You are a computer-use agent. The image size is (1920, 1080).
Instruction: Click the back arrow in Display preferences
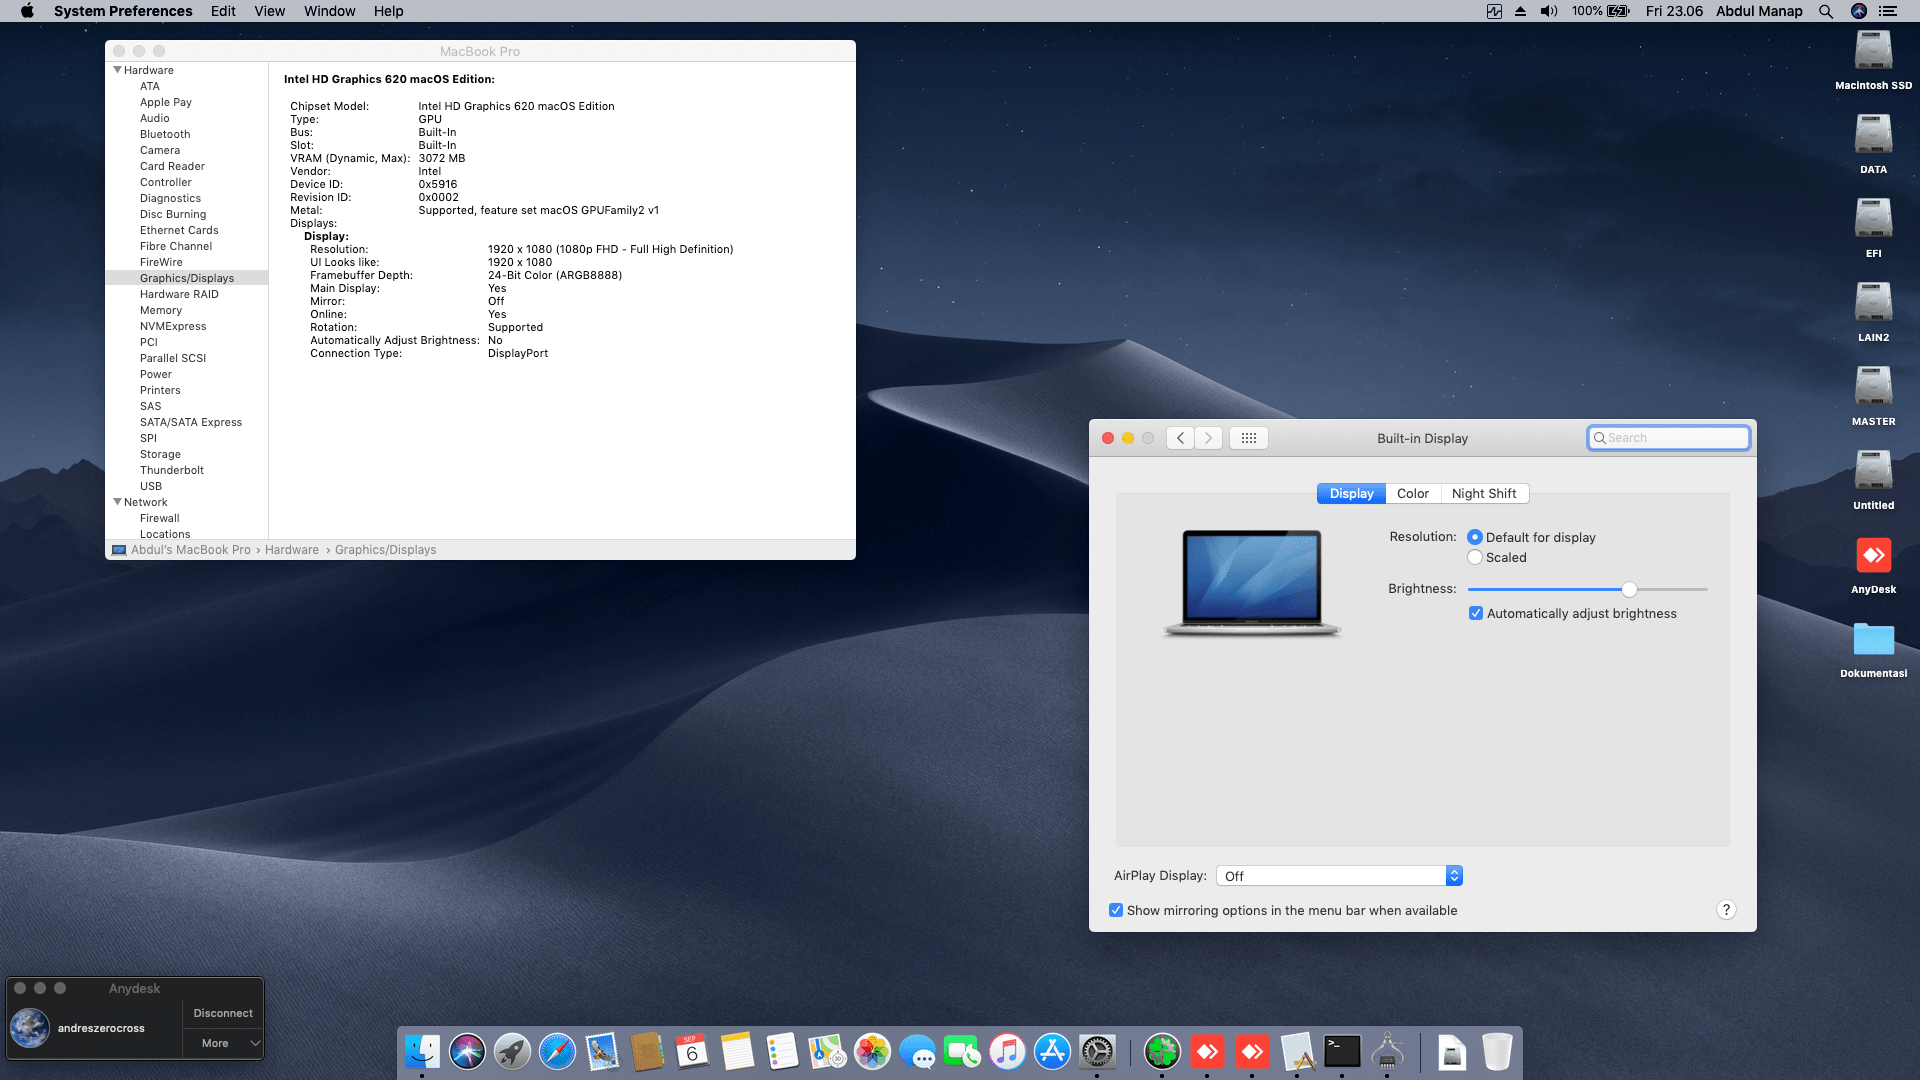click(x=1180, y=438)
